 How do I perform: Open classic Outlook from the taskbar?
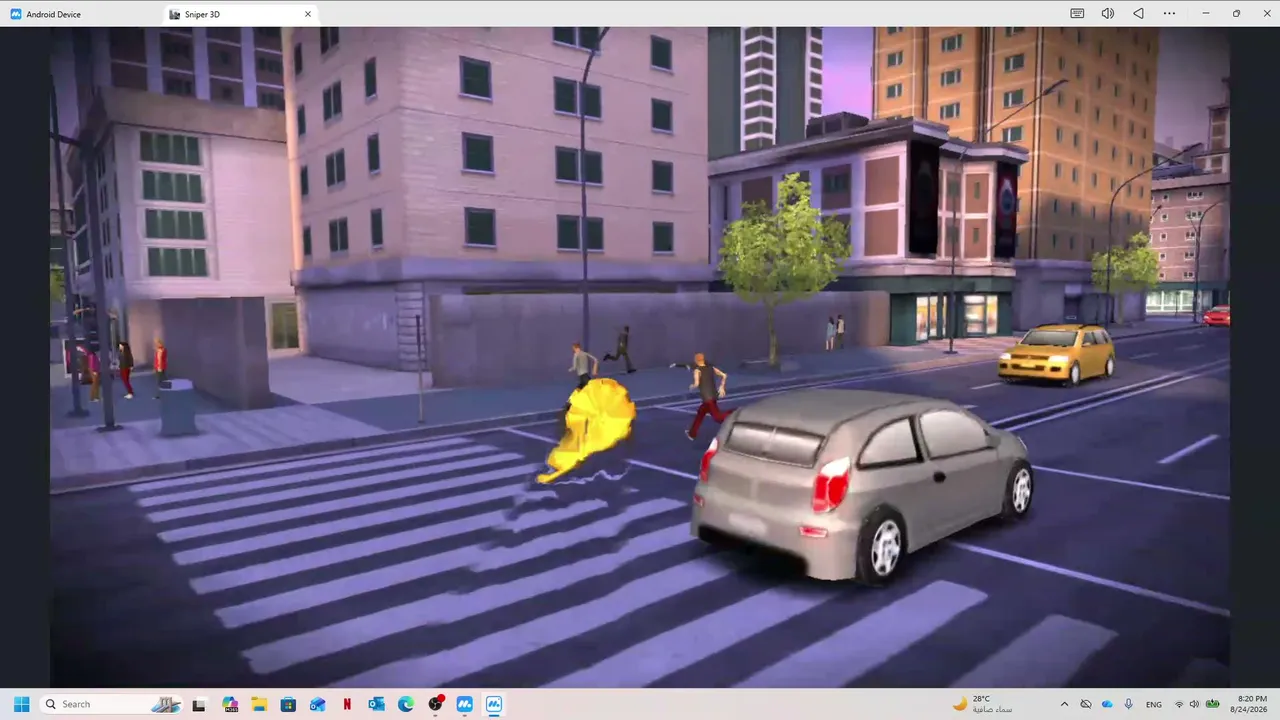[x=376, y=704]
